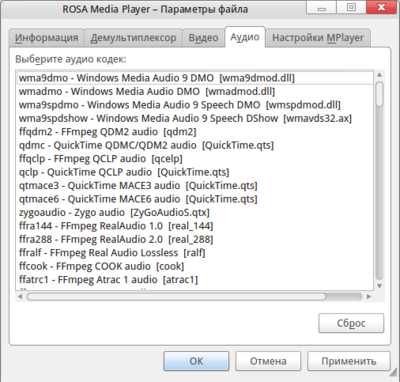Switch to the Информация tab
Image resolution: width=400 pixels, height=382 pixels.
coord(46,38)
